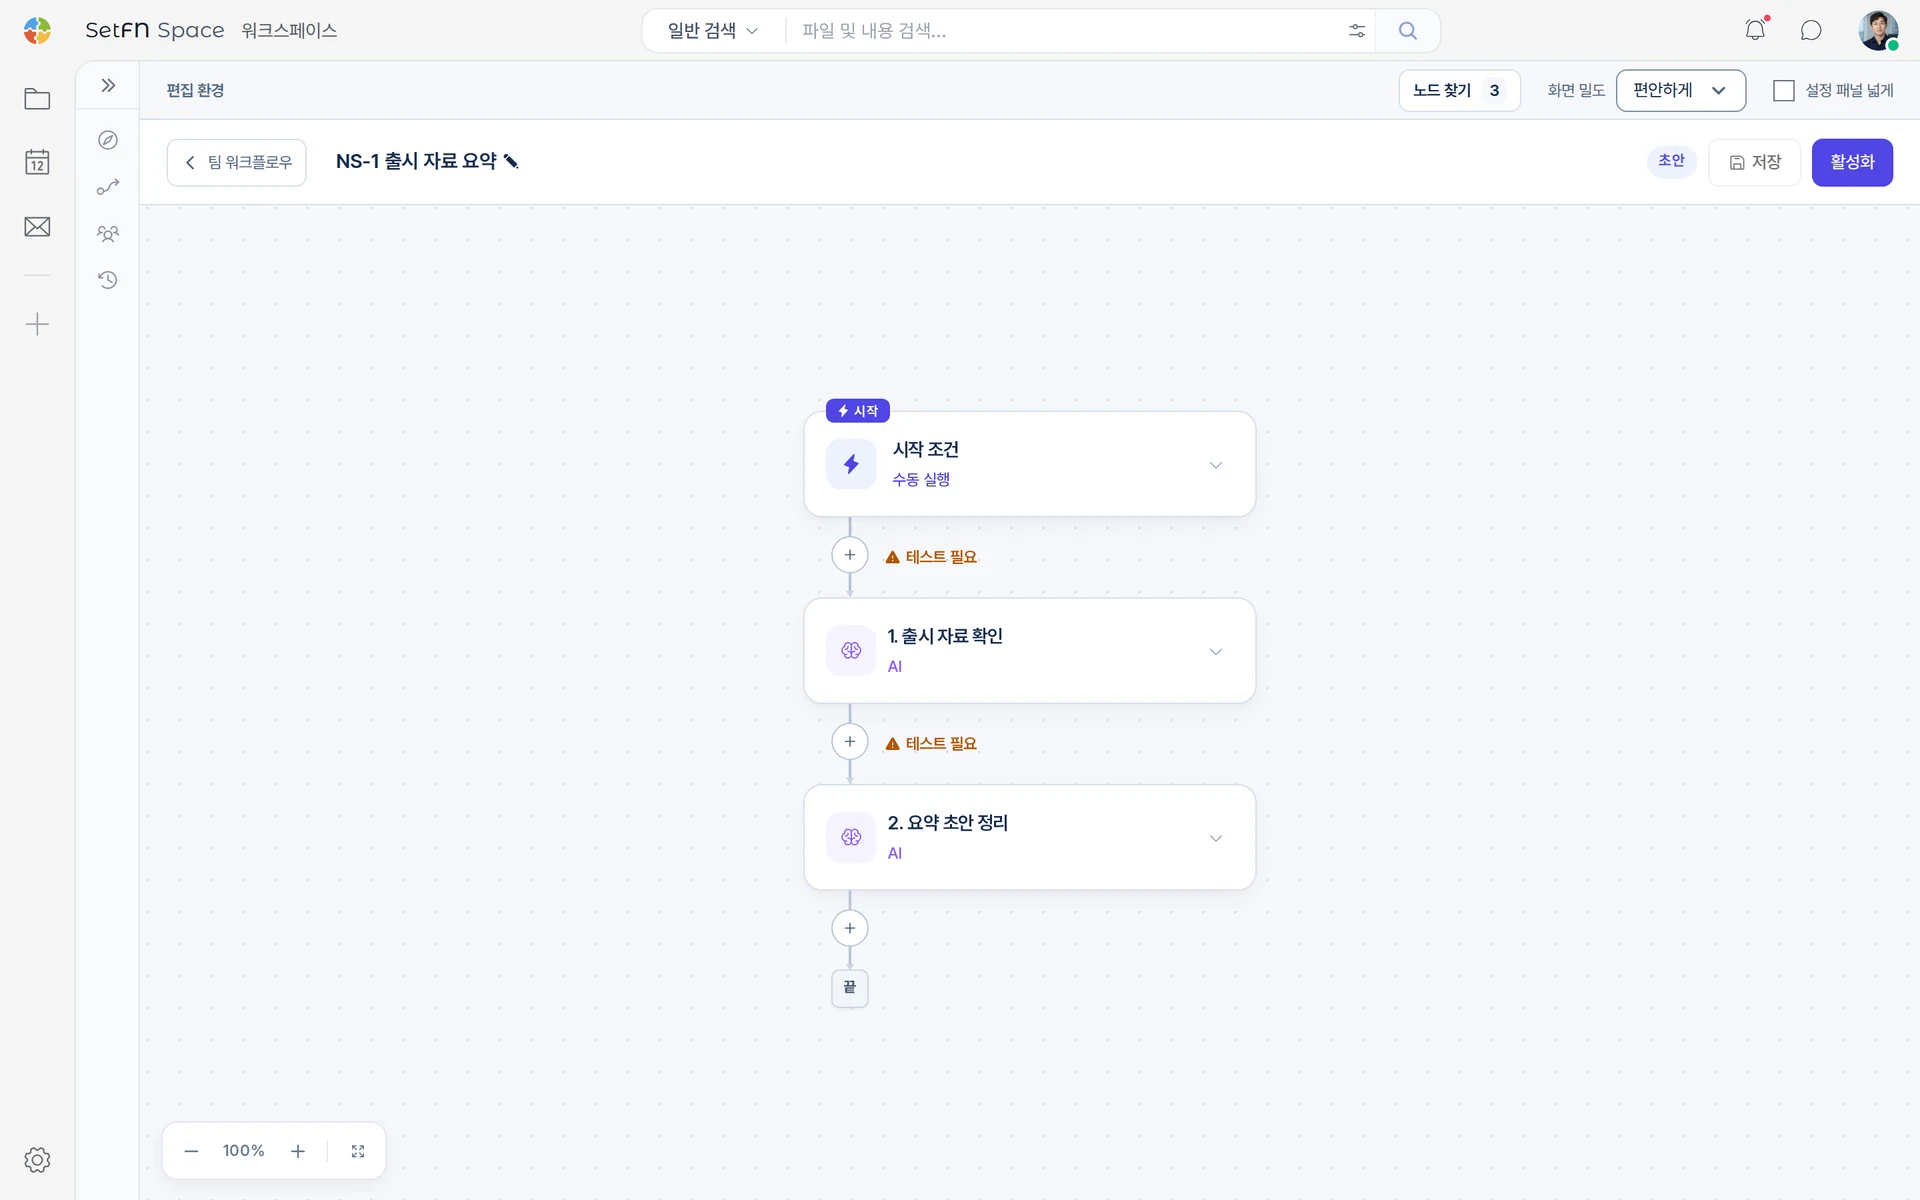
Task: Click the 100% zoom level value
Action: click(243, 1151)
